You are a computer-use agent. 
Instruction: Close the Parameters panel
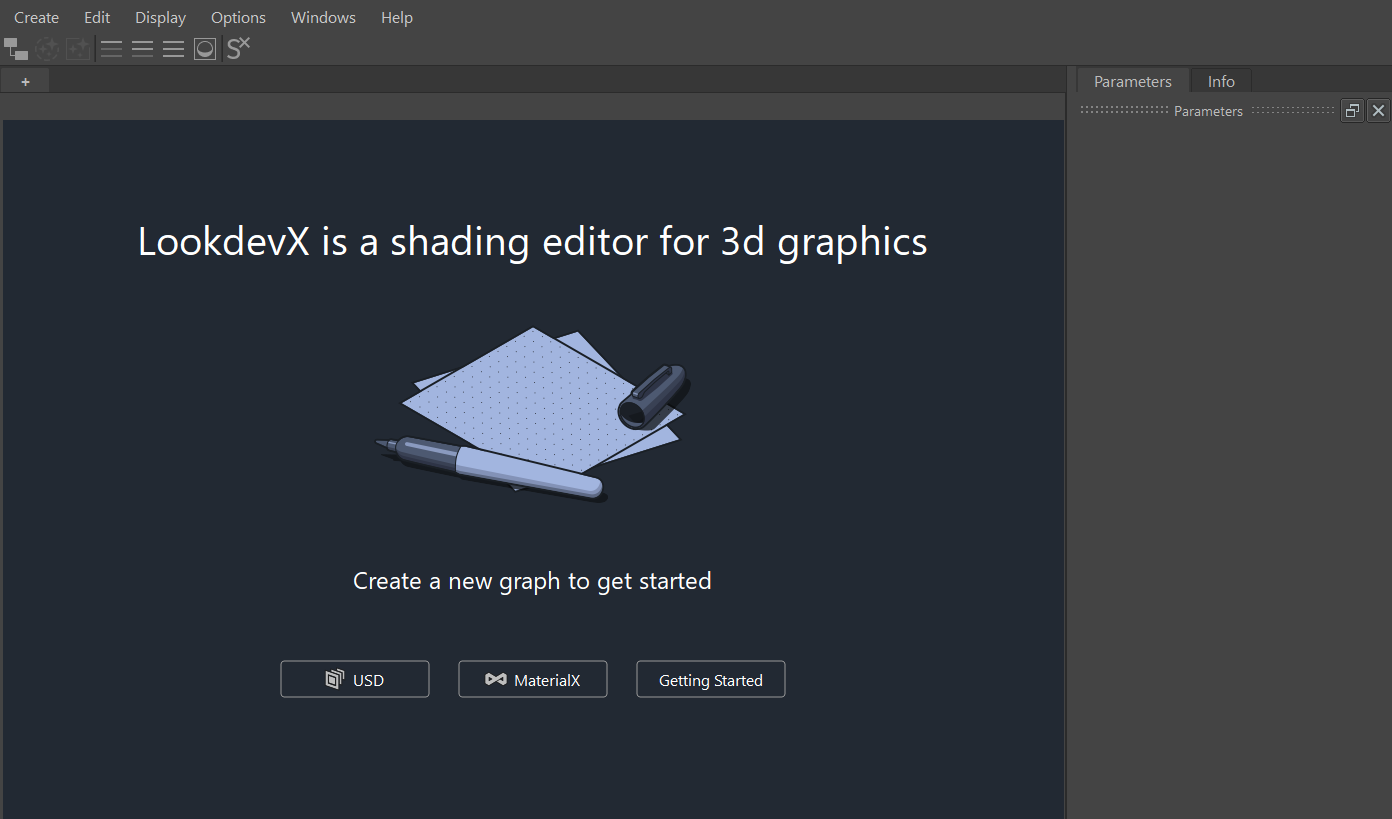pos(1378,111)
